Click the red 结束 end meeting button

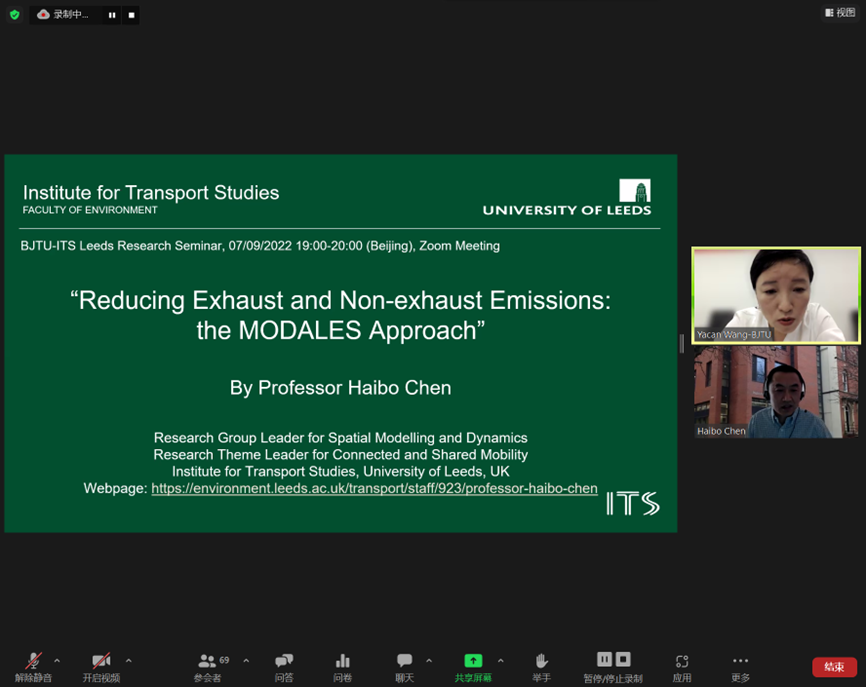pyautogui.click(x=835, y=667)
